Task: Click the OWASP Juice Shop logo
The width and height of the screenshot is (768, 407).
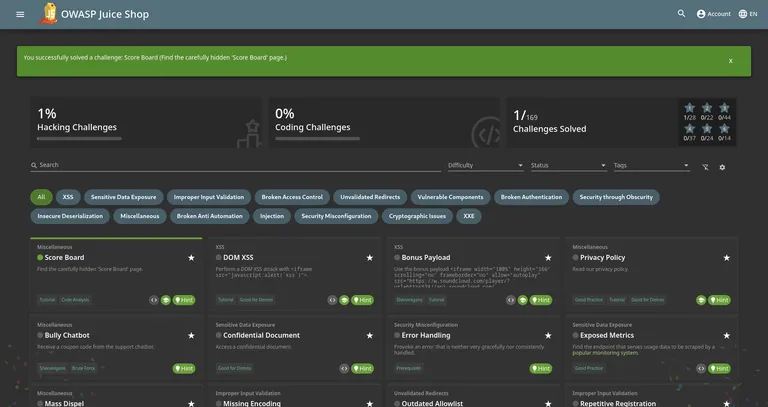Action: tap(48, 14)
